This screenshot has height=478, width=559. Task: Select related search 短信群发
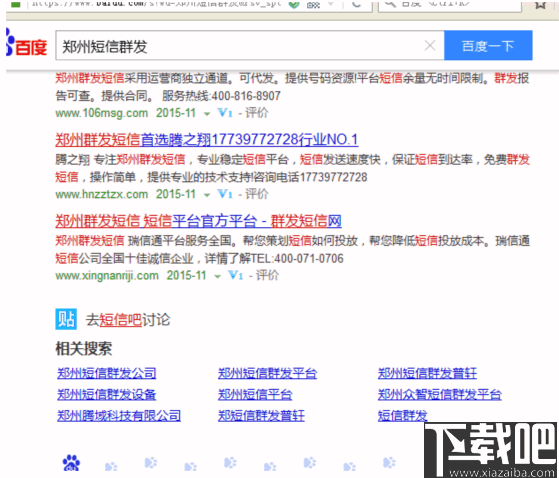[402, 416]
